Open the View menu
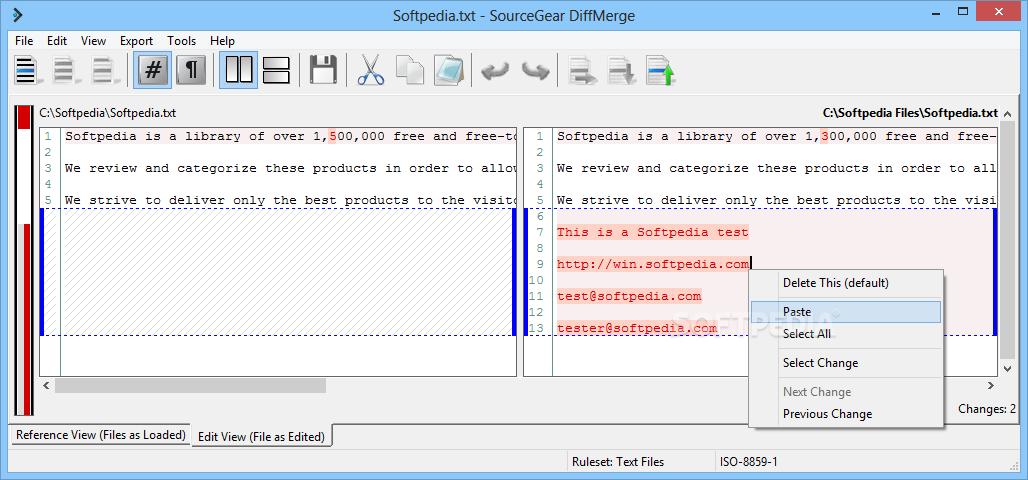 [x=93, y=41]
